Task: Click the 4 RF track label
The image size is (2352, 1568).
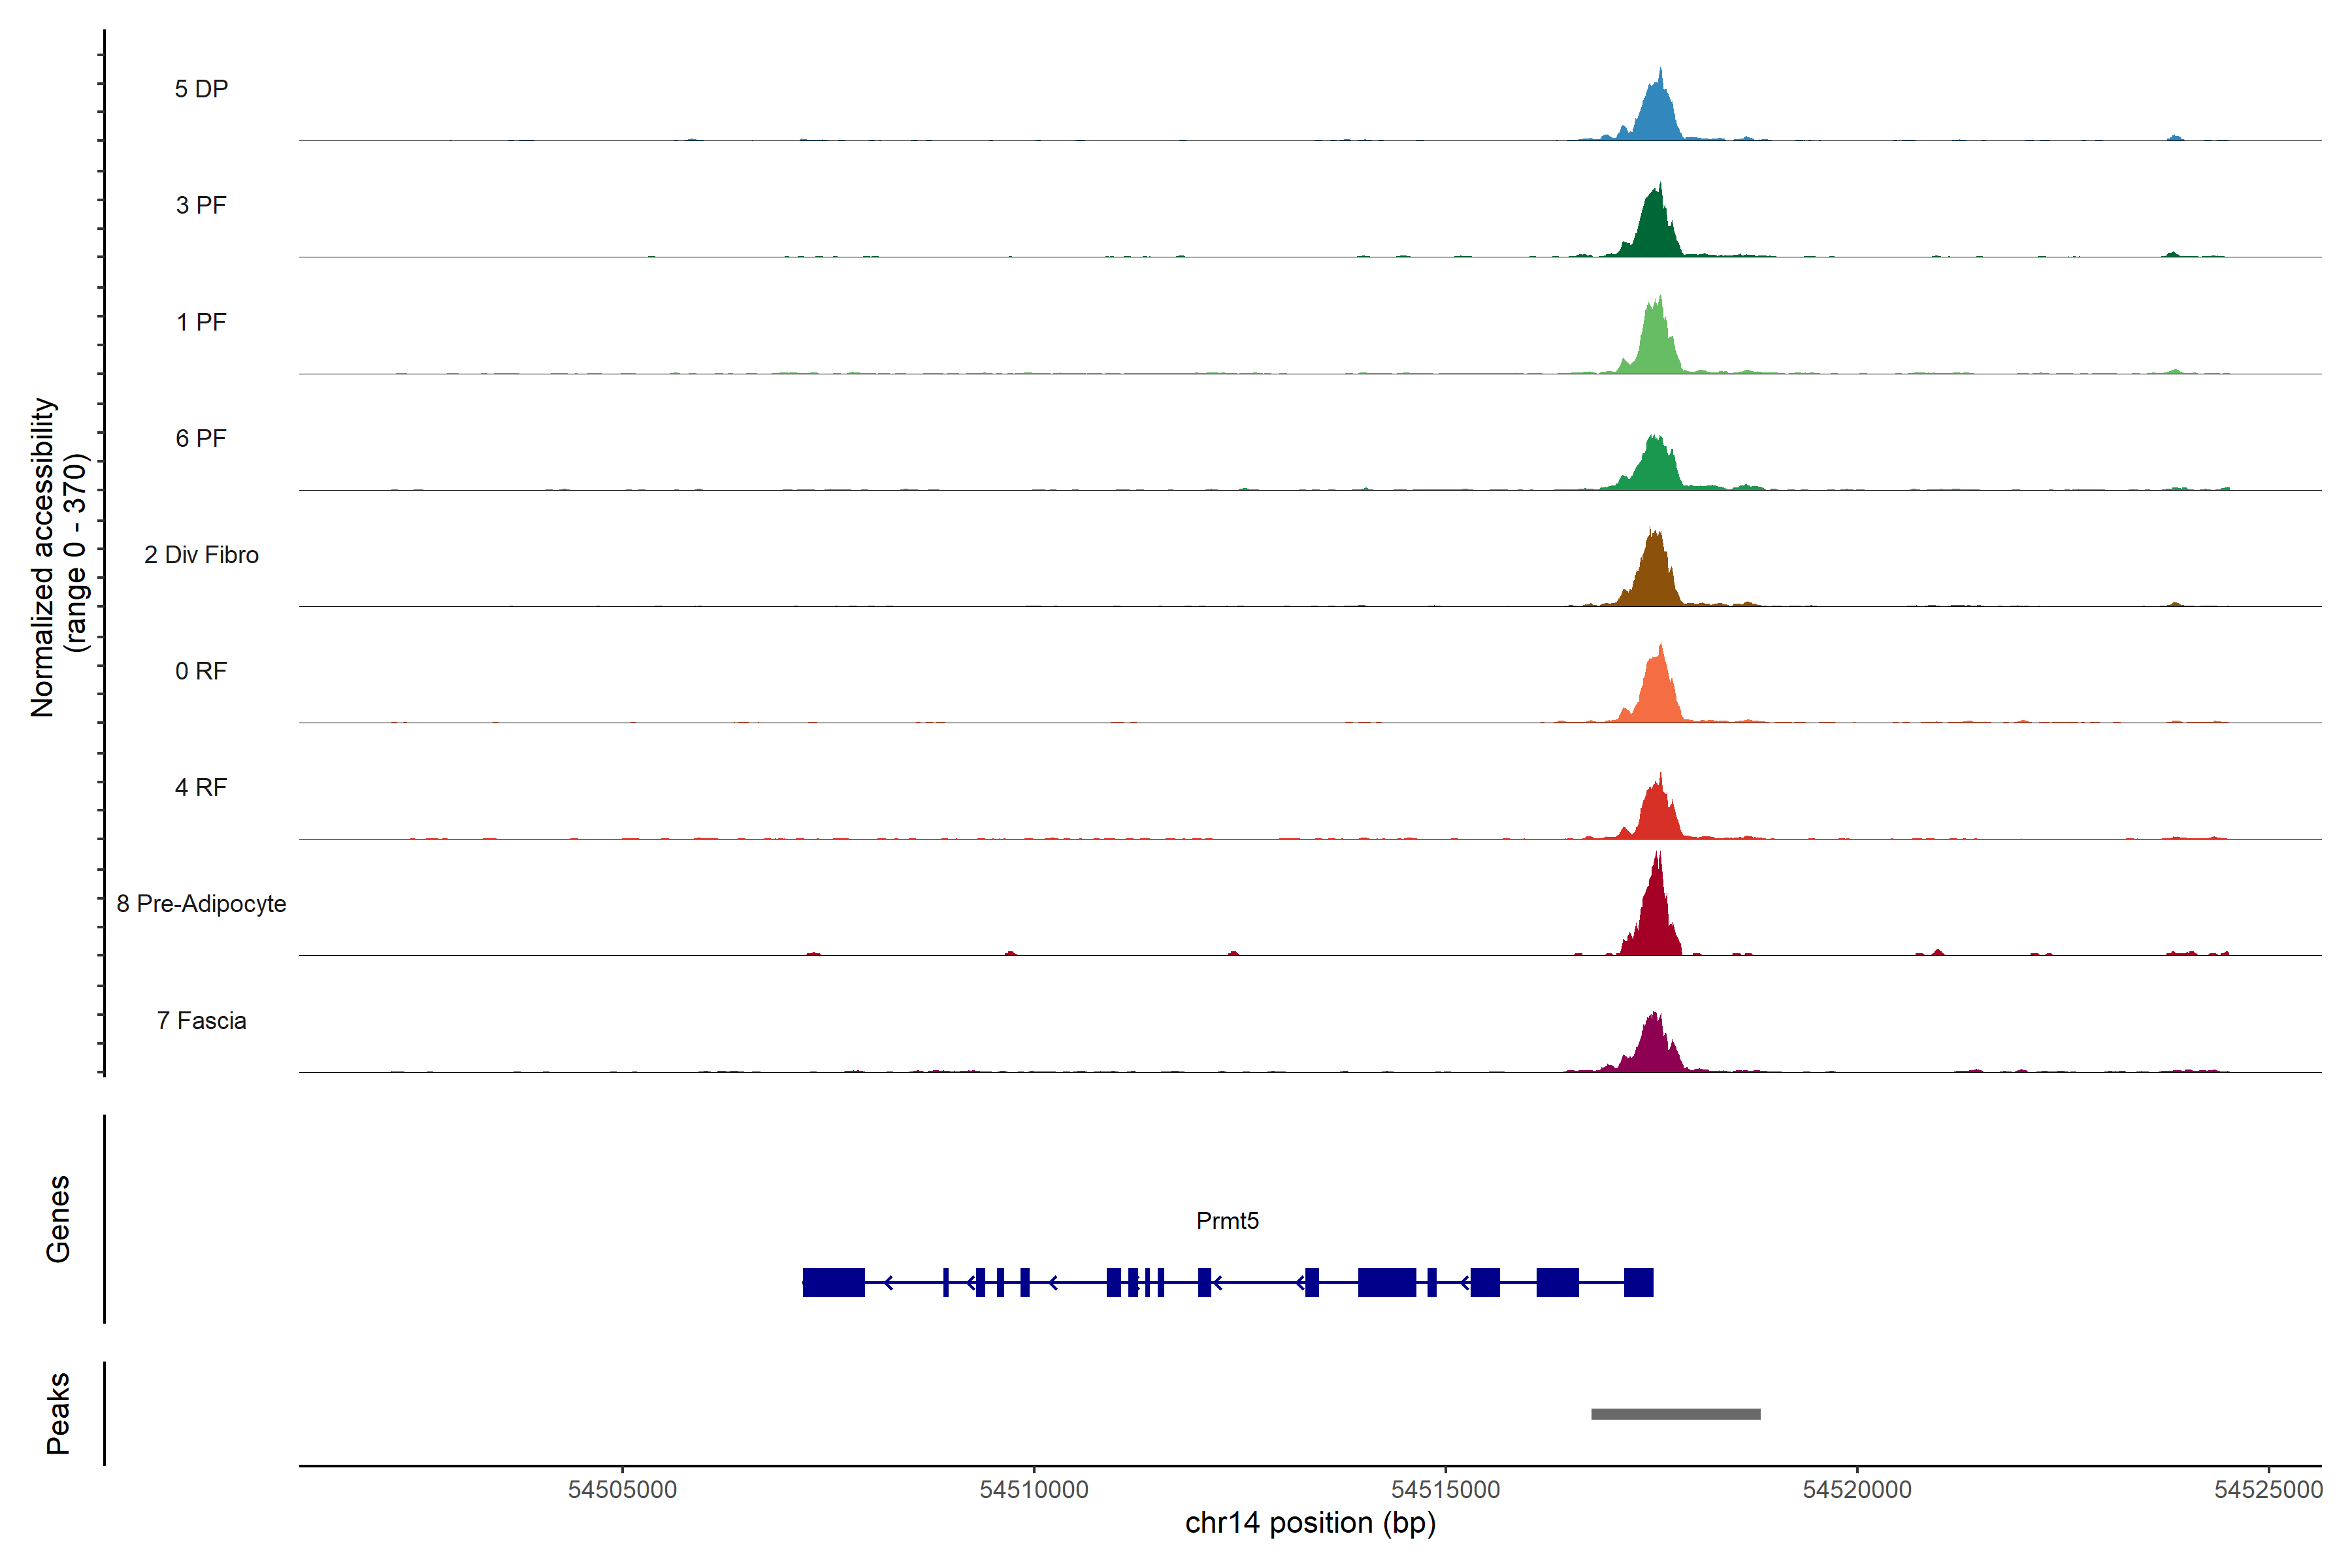Action: 201,787
